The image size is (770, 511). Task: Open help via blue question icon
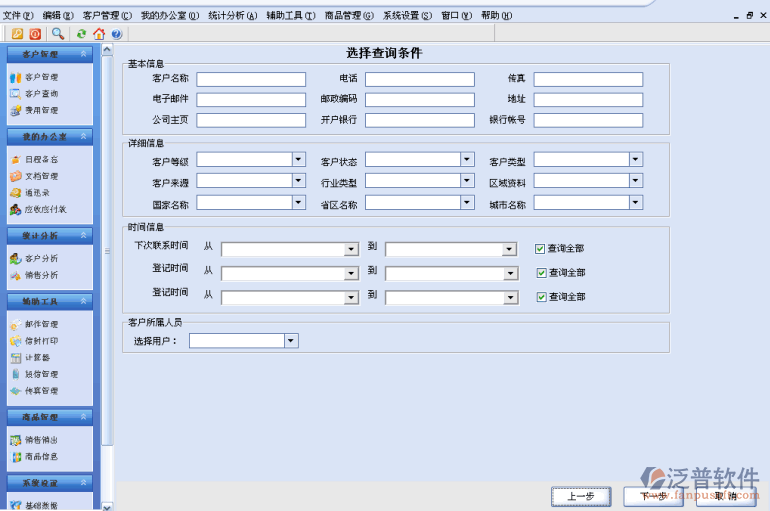coord(116,33)
